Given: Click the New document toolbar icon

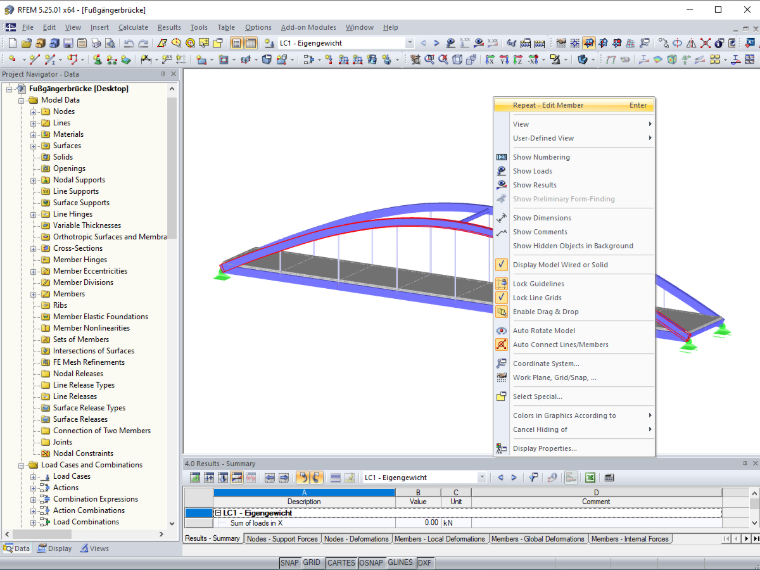Looking at the screenshot, I should [x=13, y=43].
